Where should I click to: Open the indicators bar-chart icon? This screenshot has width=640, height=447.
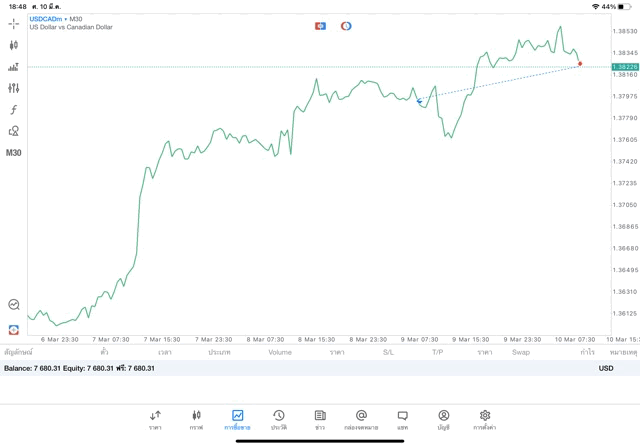pos(13,67)
